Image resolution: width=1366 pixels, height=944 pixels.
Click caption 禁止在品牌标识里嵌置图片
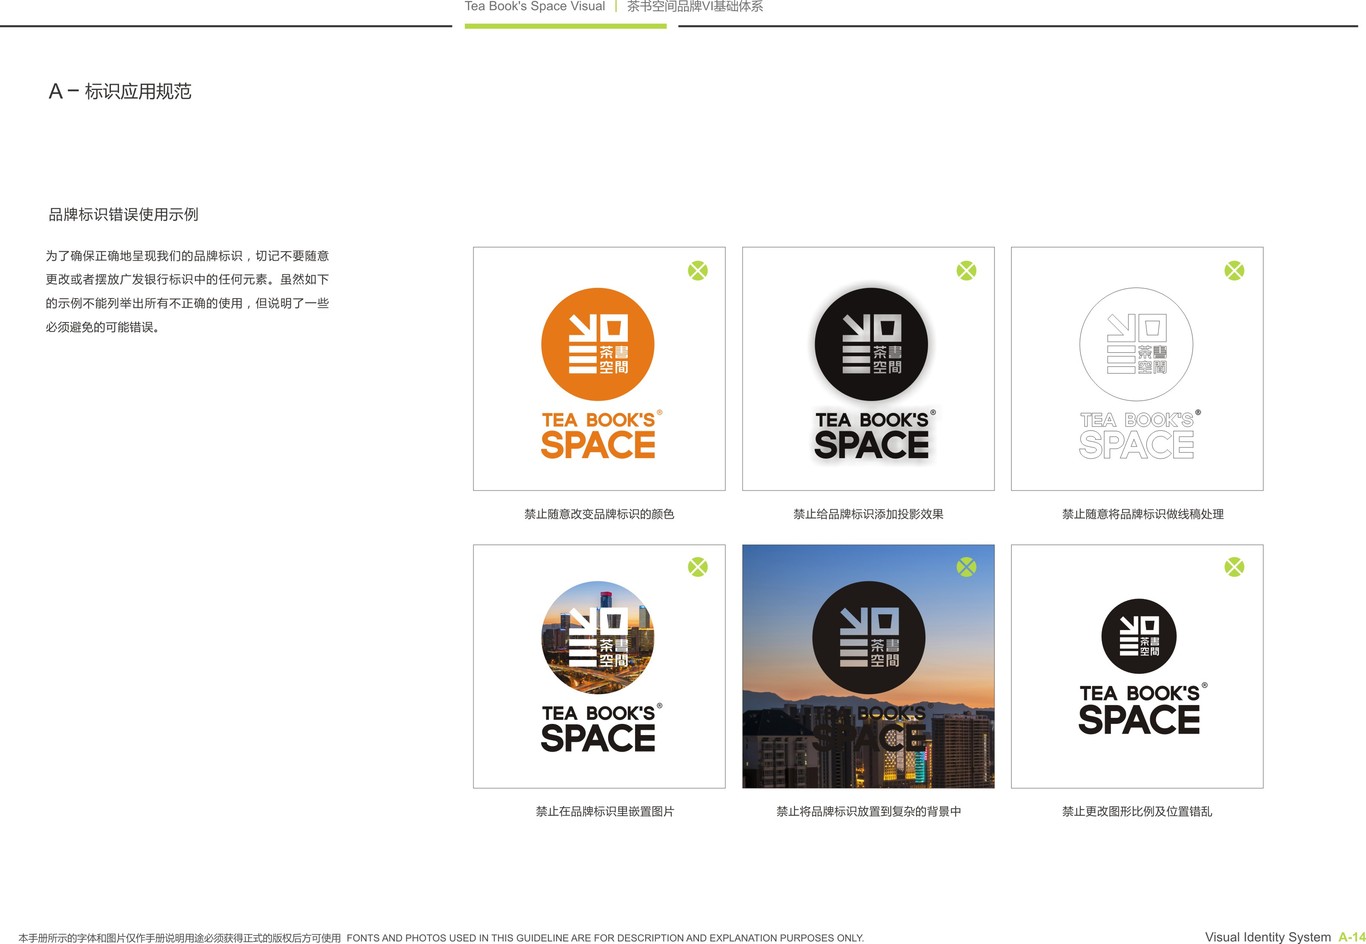(605, 811)
